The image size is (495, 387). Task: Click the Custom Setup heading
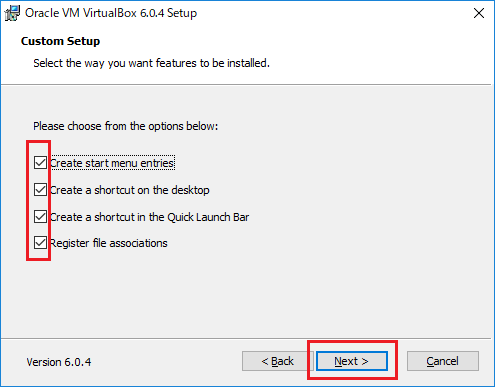60,41
